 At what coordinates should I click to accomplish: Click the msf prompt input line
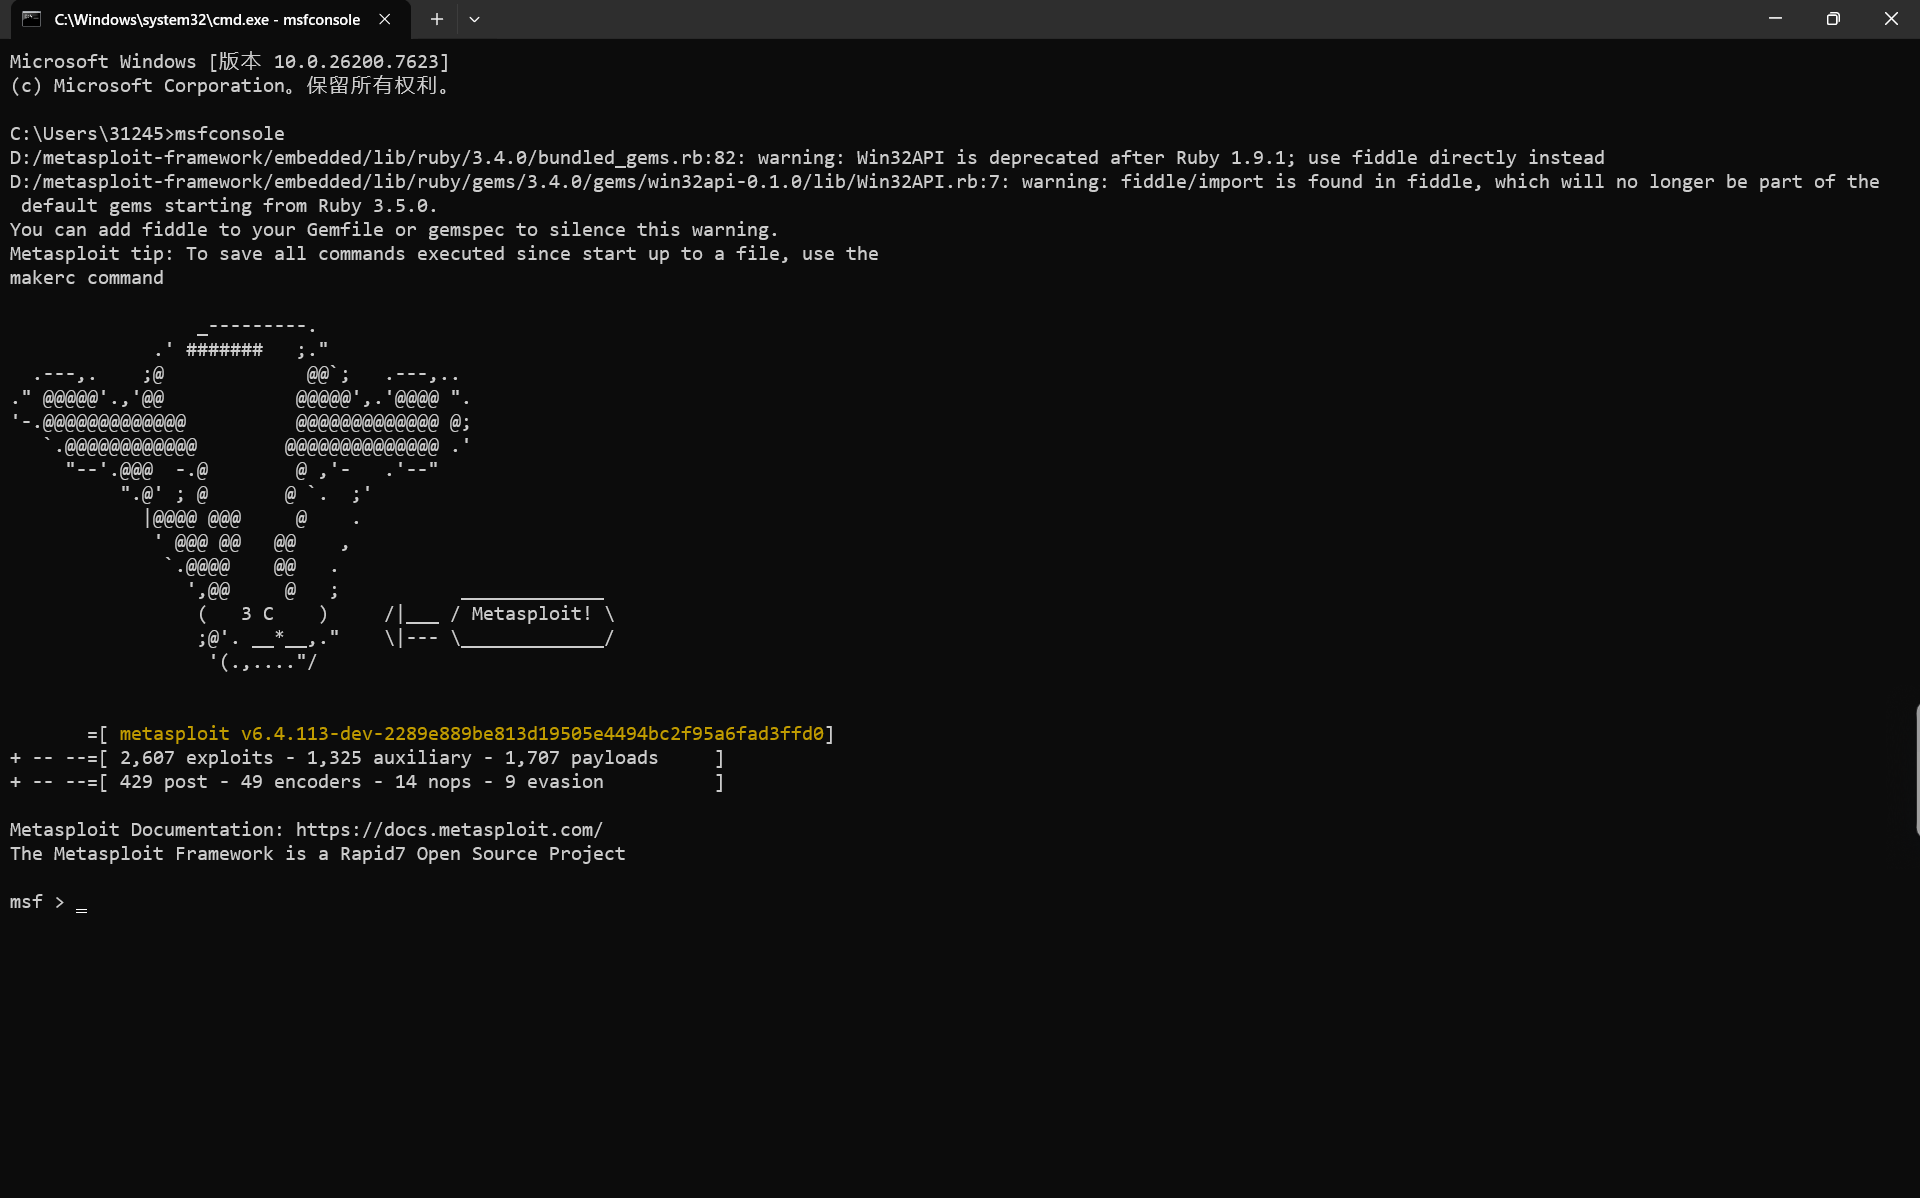(48, 902)
